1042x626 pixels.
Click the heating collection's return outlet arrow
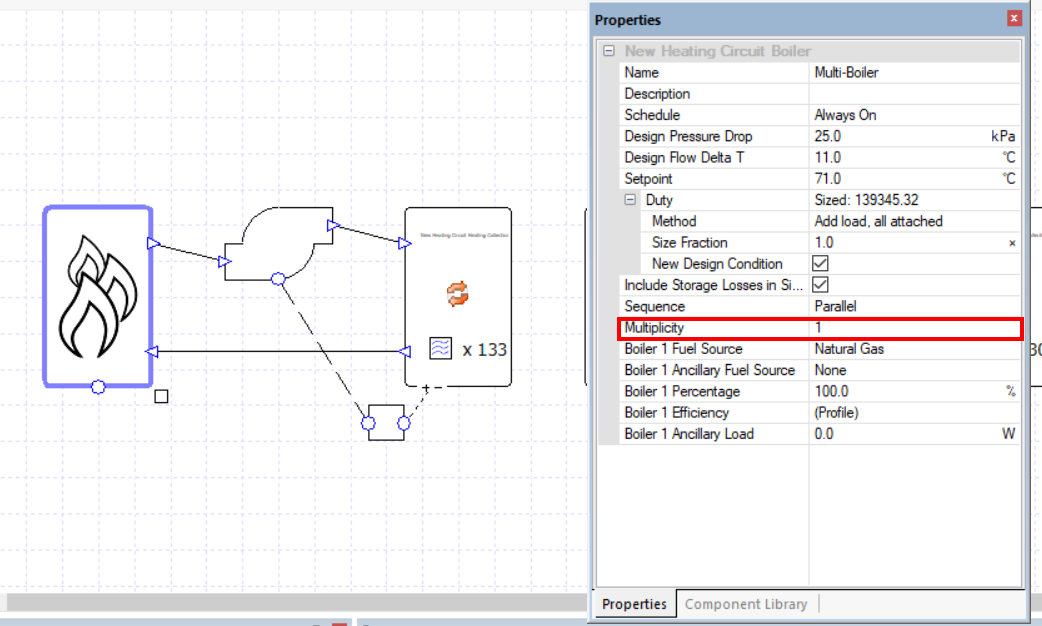[x=405, y=351]
